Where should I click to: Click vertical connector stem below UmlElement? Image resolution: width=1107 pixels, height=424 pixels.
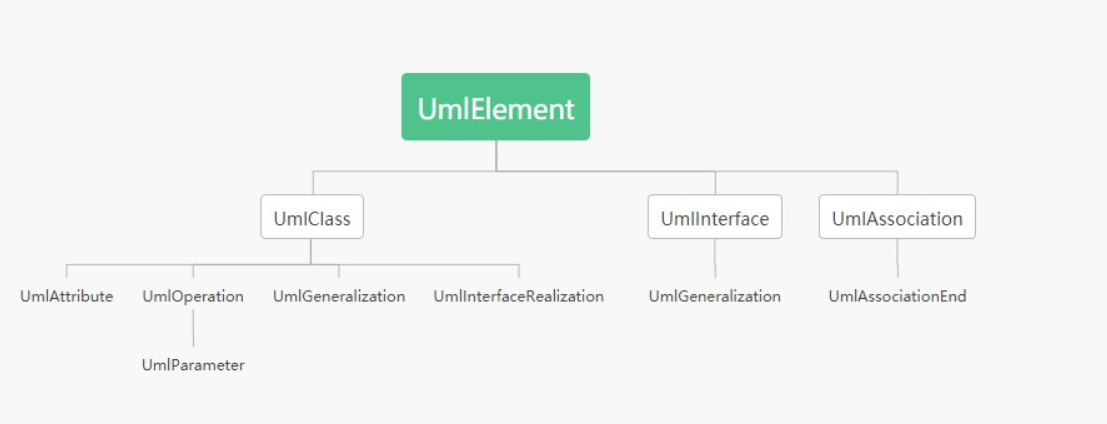click(496, 155)
